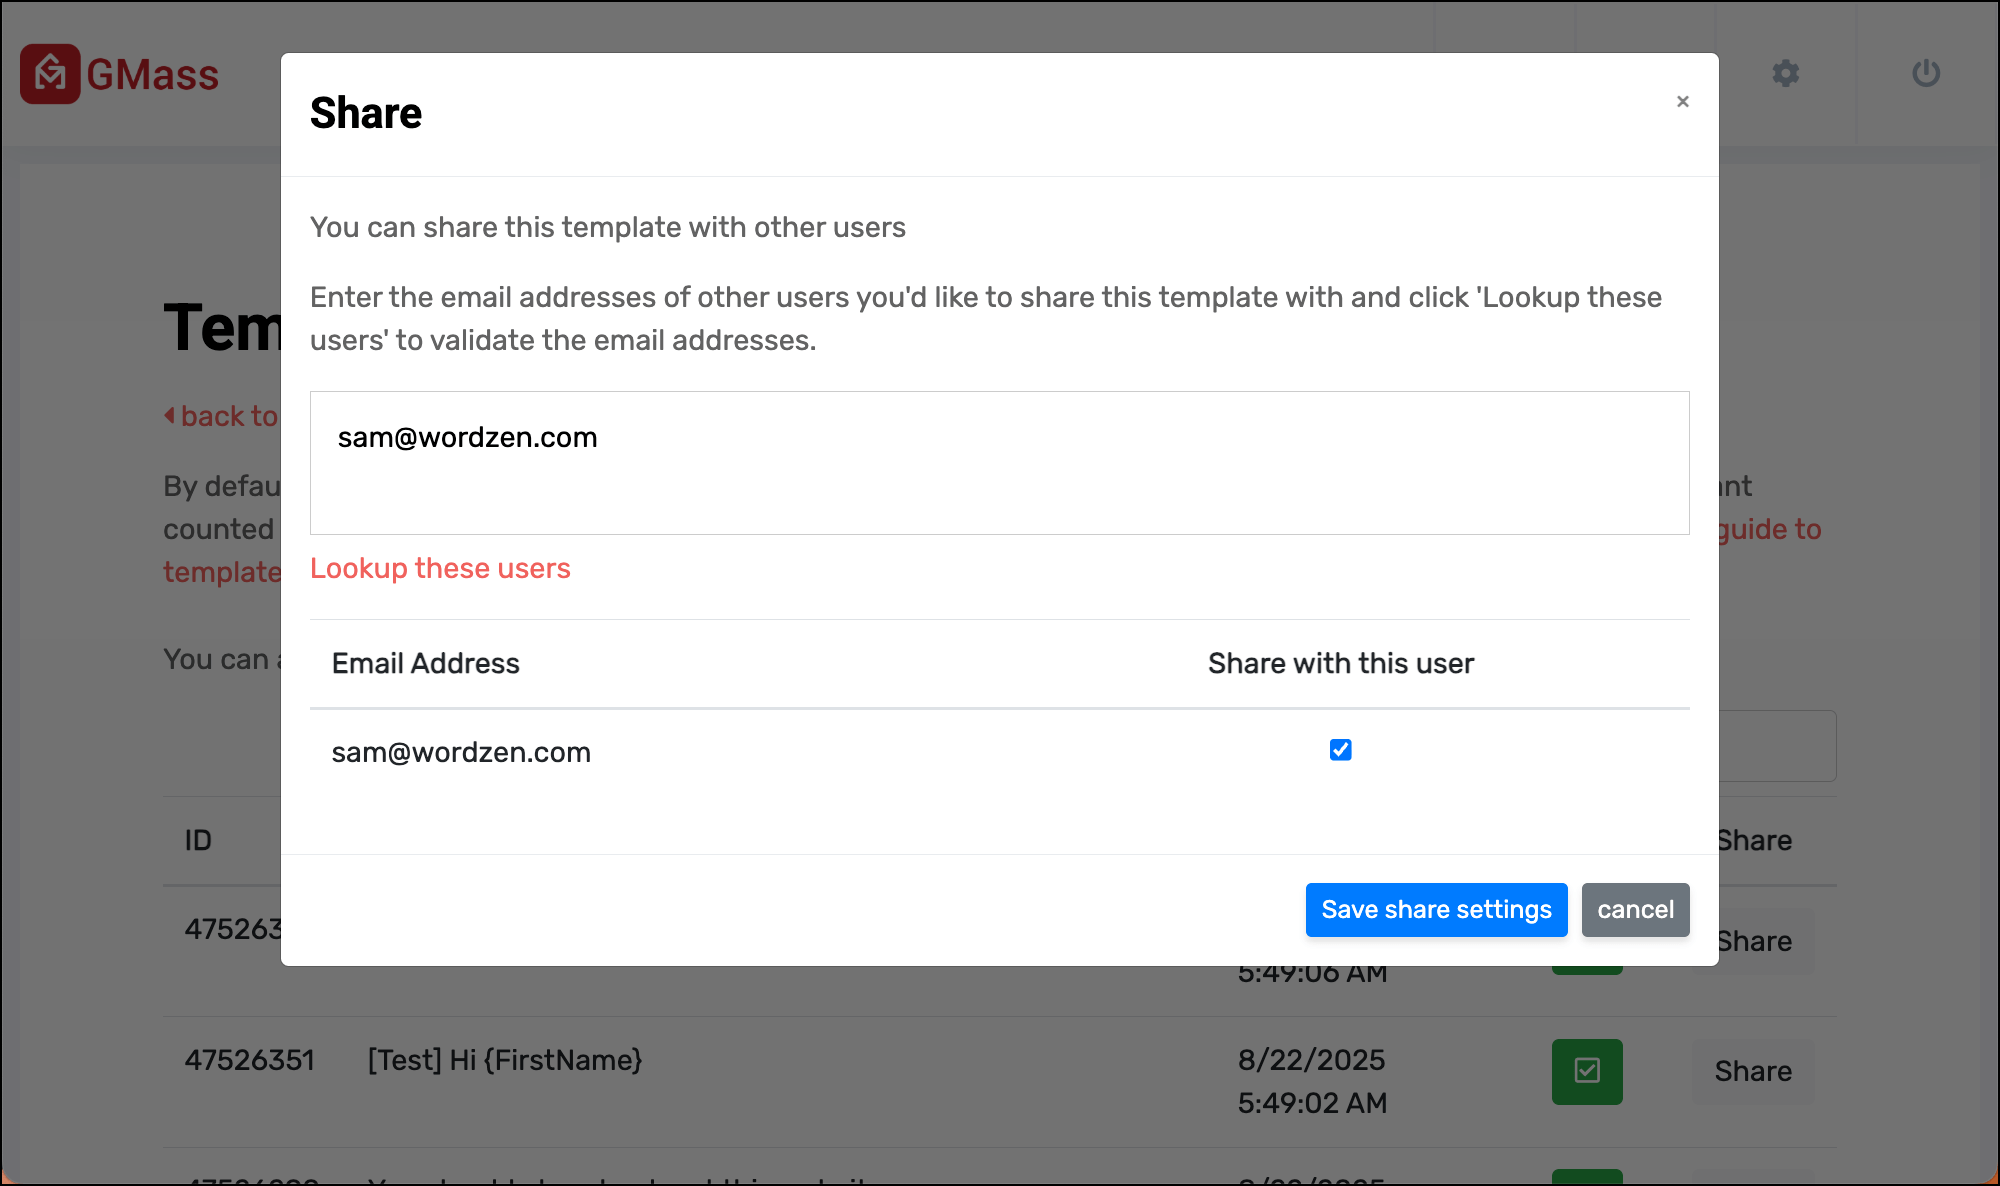Click green checkmark icon for template 47526351
The height and width of the screenshot is (1186, 2000).
click(1587, 1071)
